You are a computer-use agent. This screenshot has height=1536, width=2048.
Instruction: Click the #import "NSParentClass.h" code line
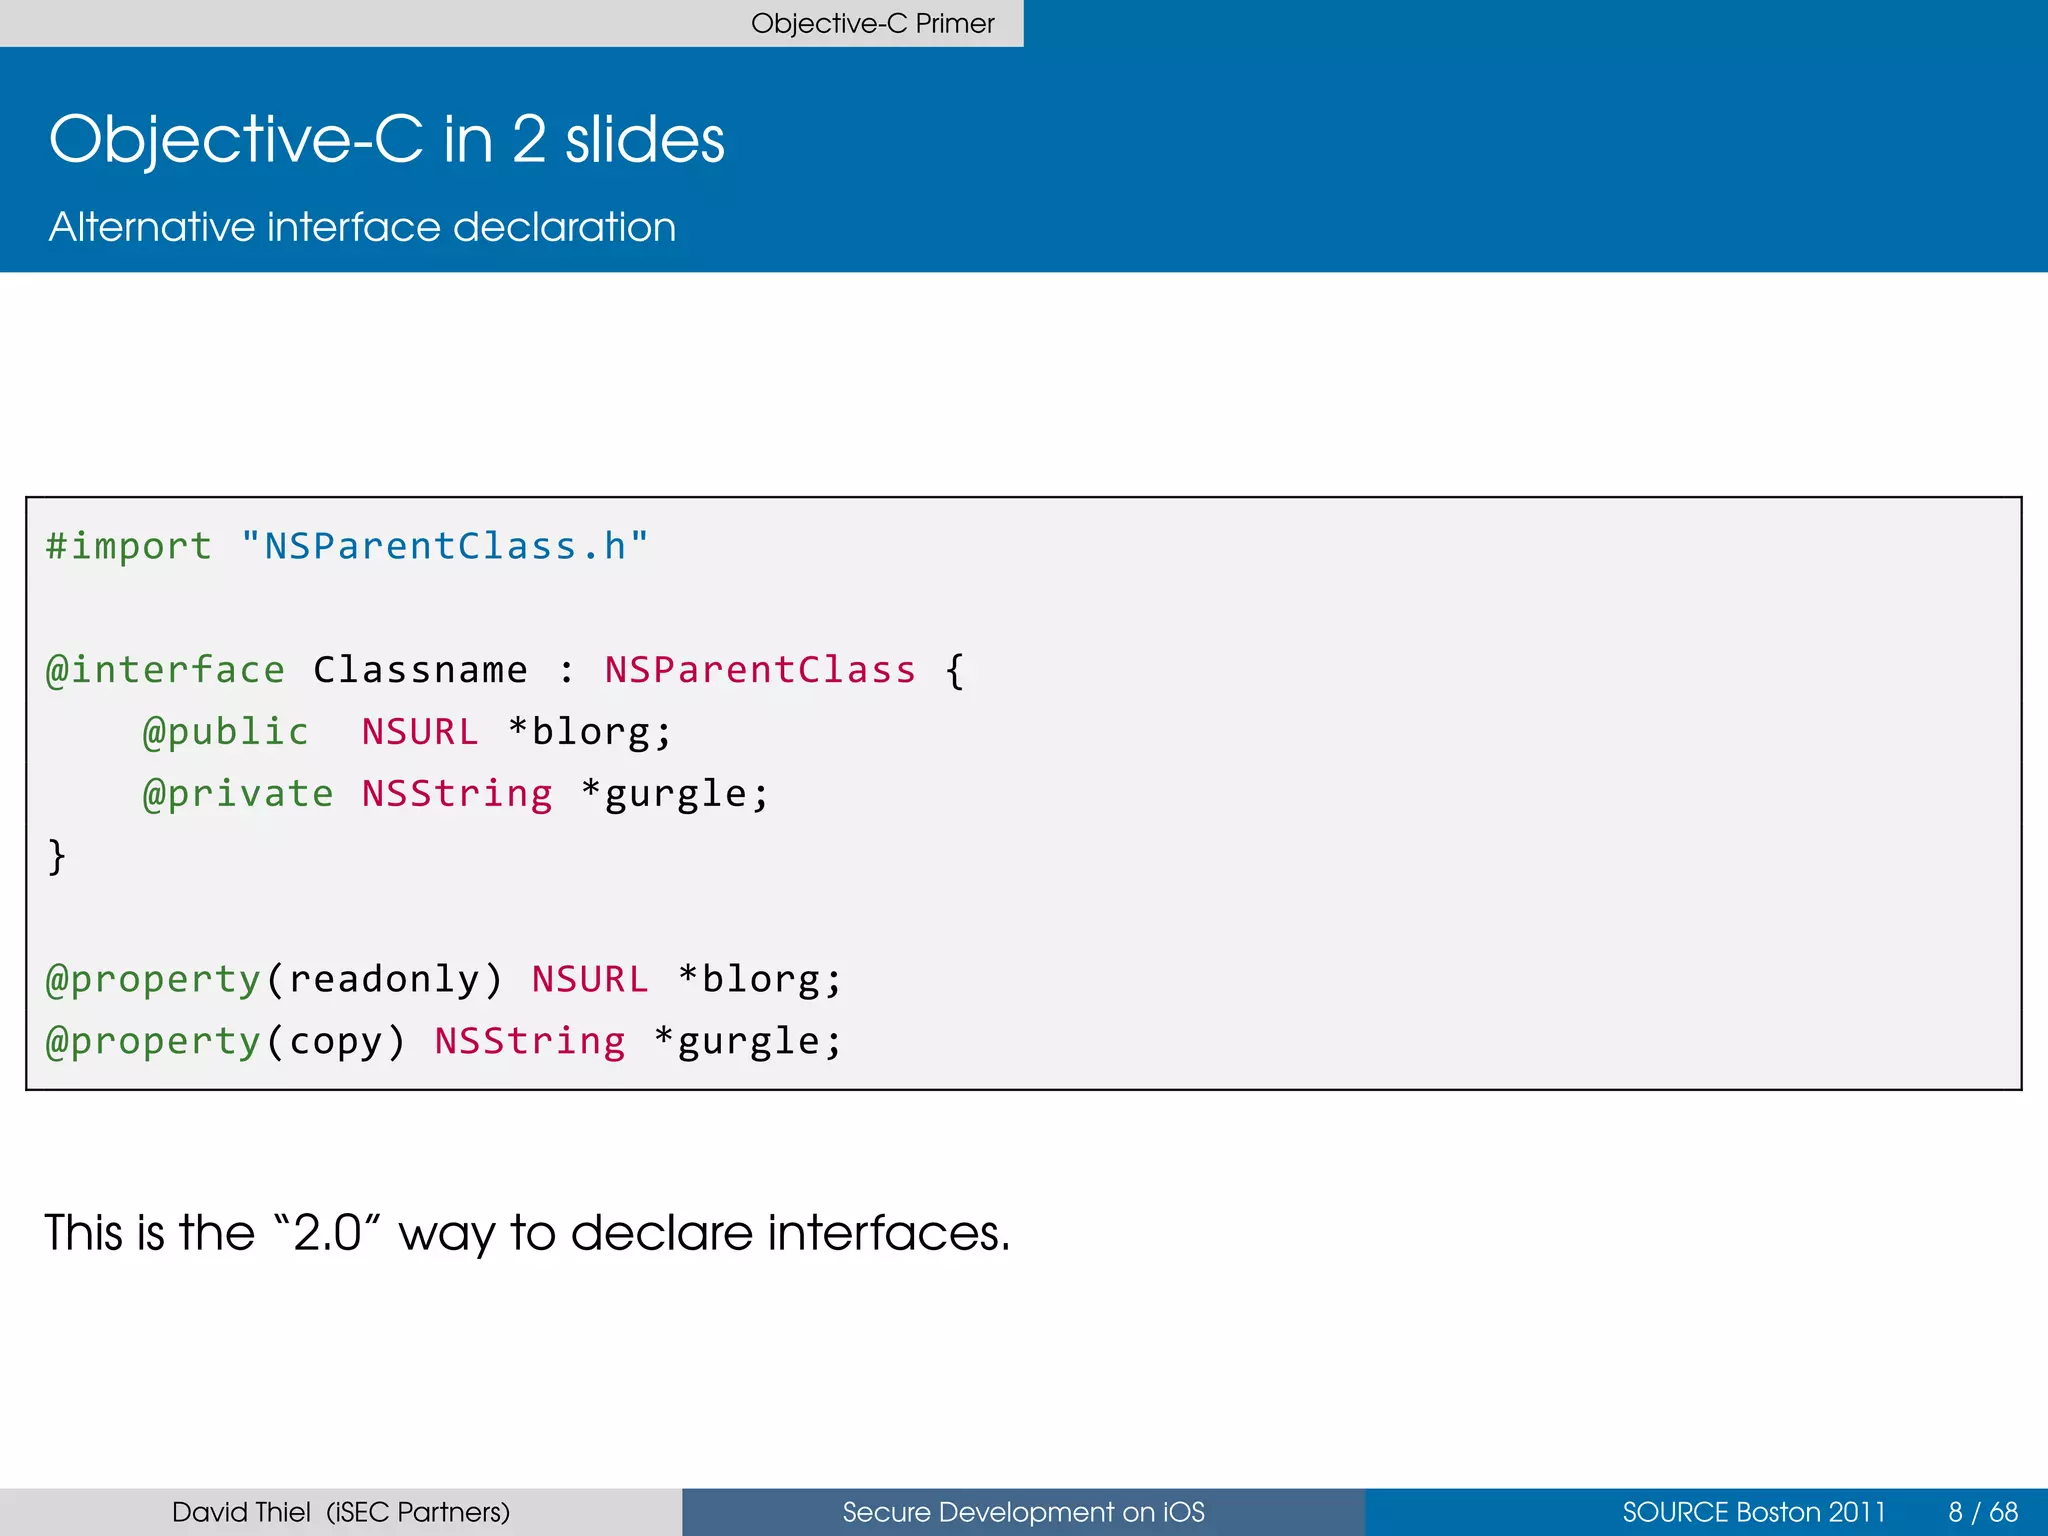pyautogui.click(x=347, y=546)
